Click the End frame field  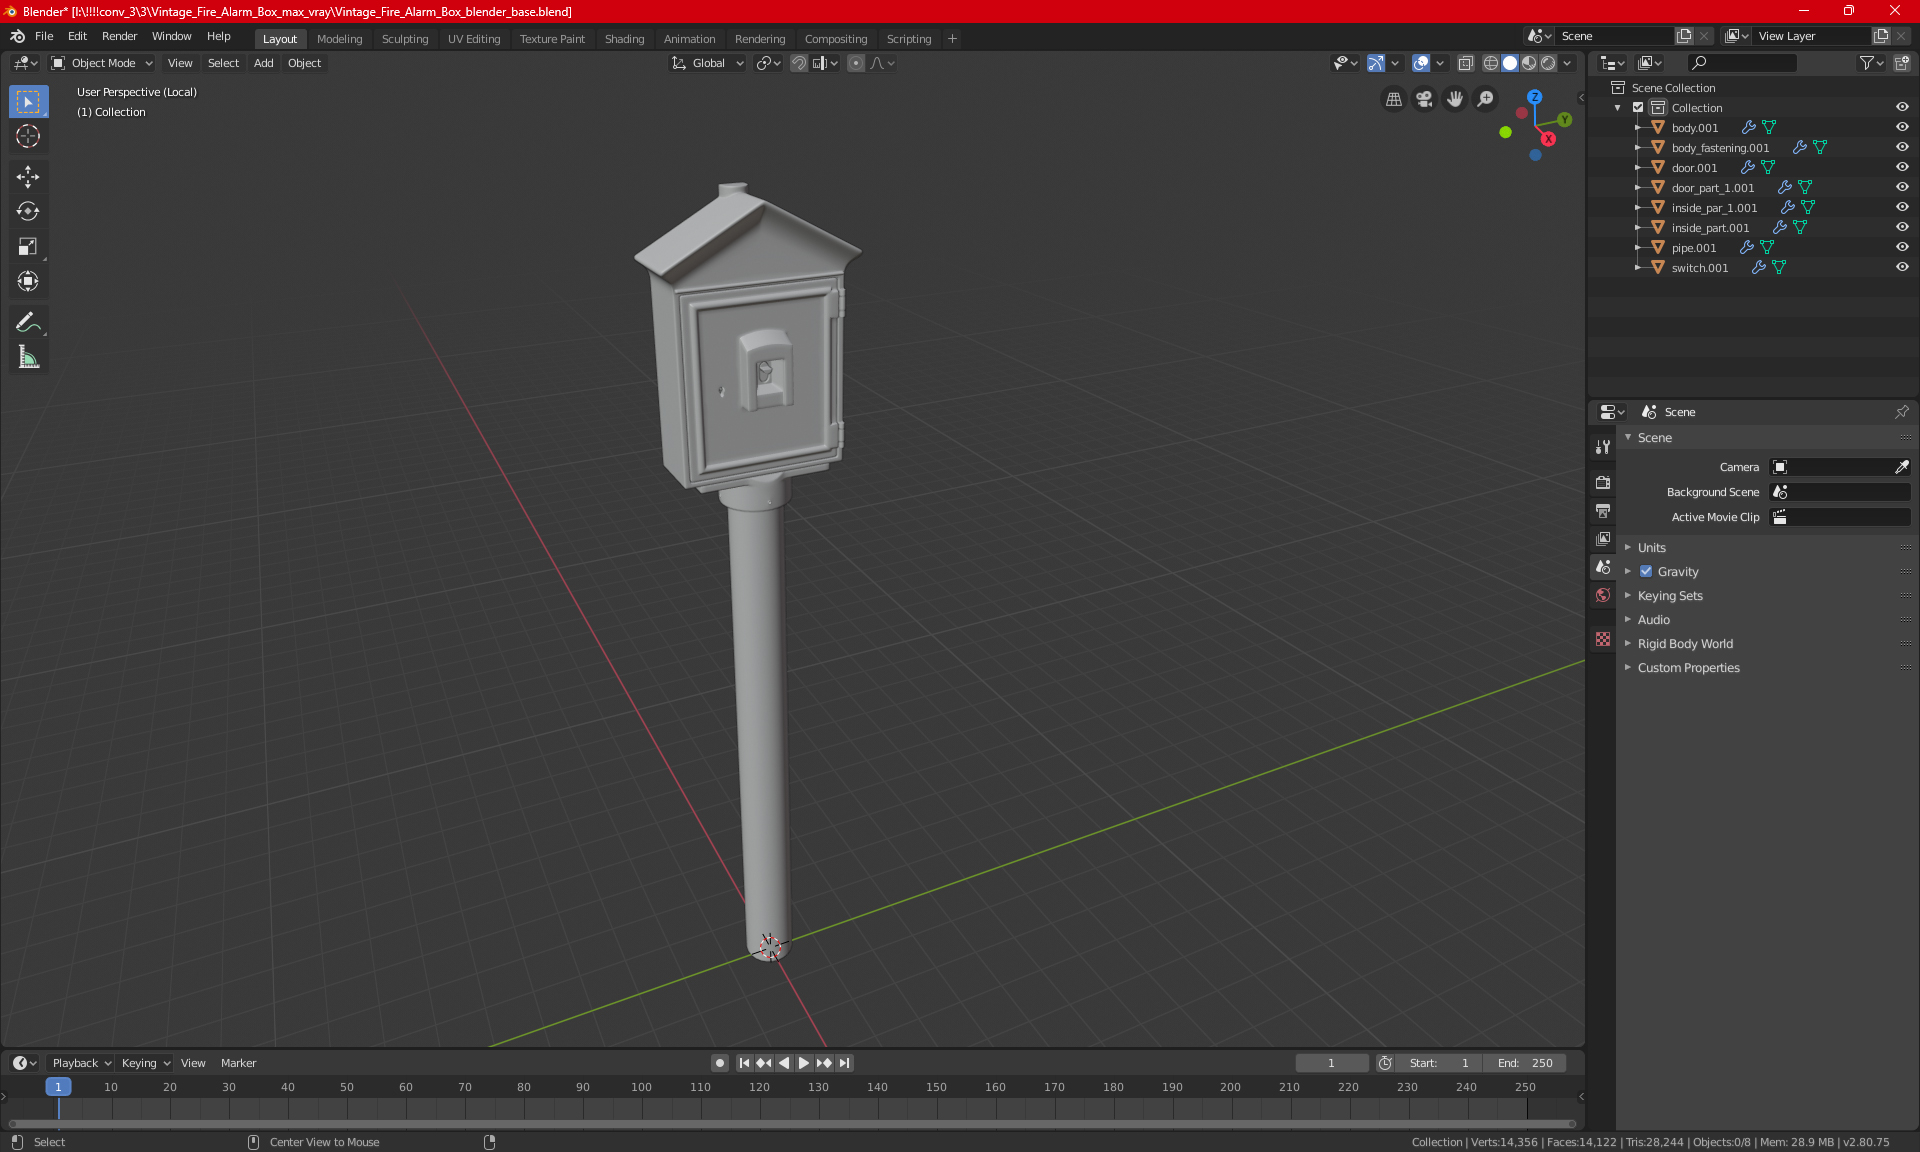pos(1525,1063)
